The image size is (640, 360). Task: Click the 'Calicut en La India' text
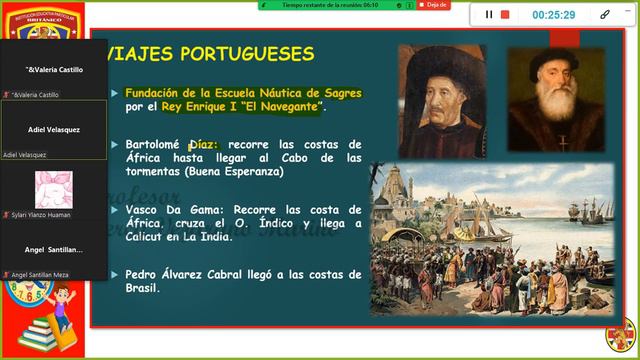(179, 237)
